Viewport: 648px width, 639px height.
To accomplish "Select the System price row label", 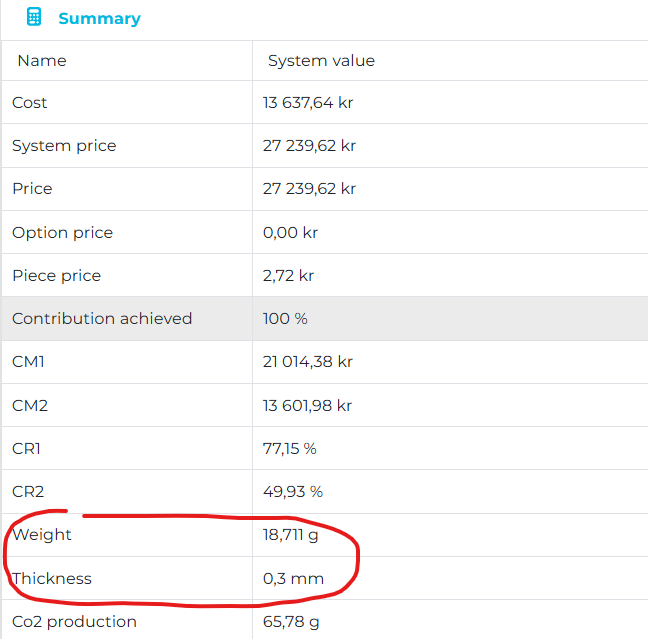I will tap(64, 146).
